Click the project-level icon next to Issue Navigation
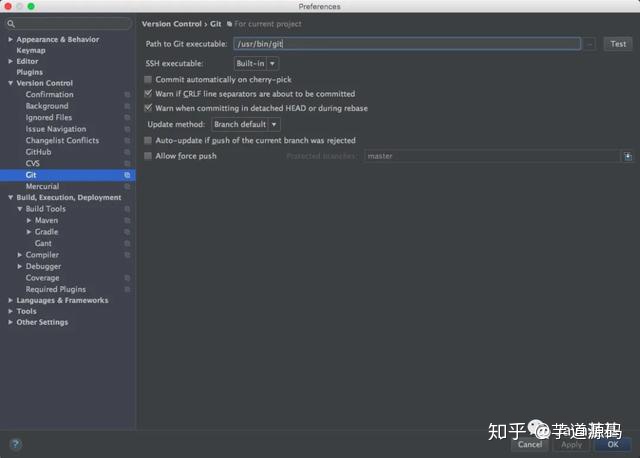 [x=127, y=129]
